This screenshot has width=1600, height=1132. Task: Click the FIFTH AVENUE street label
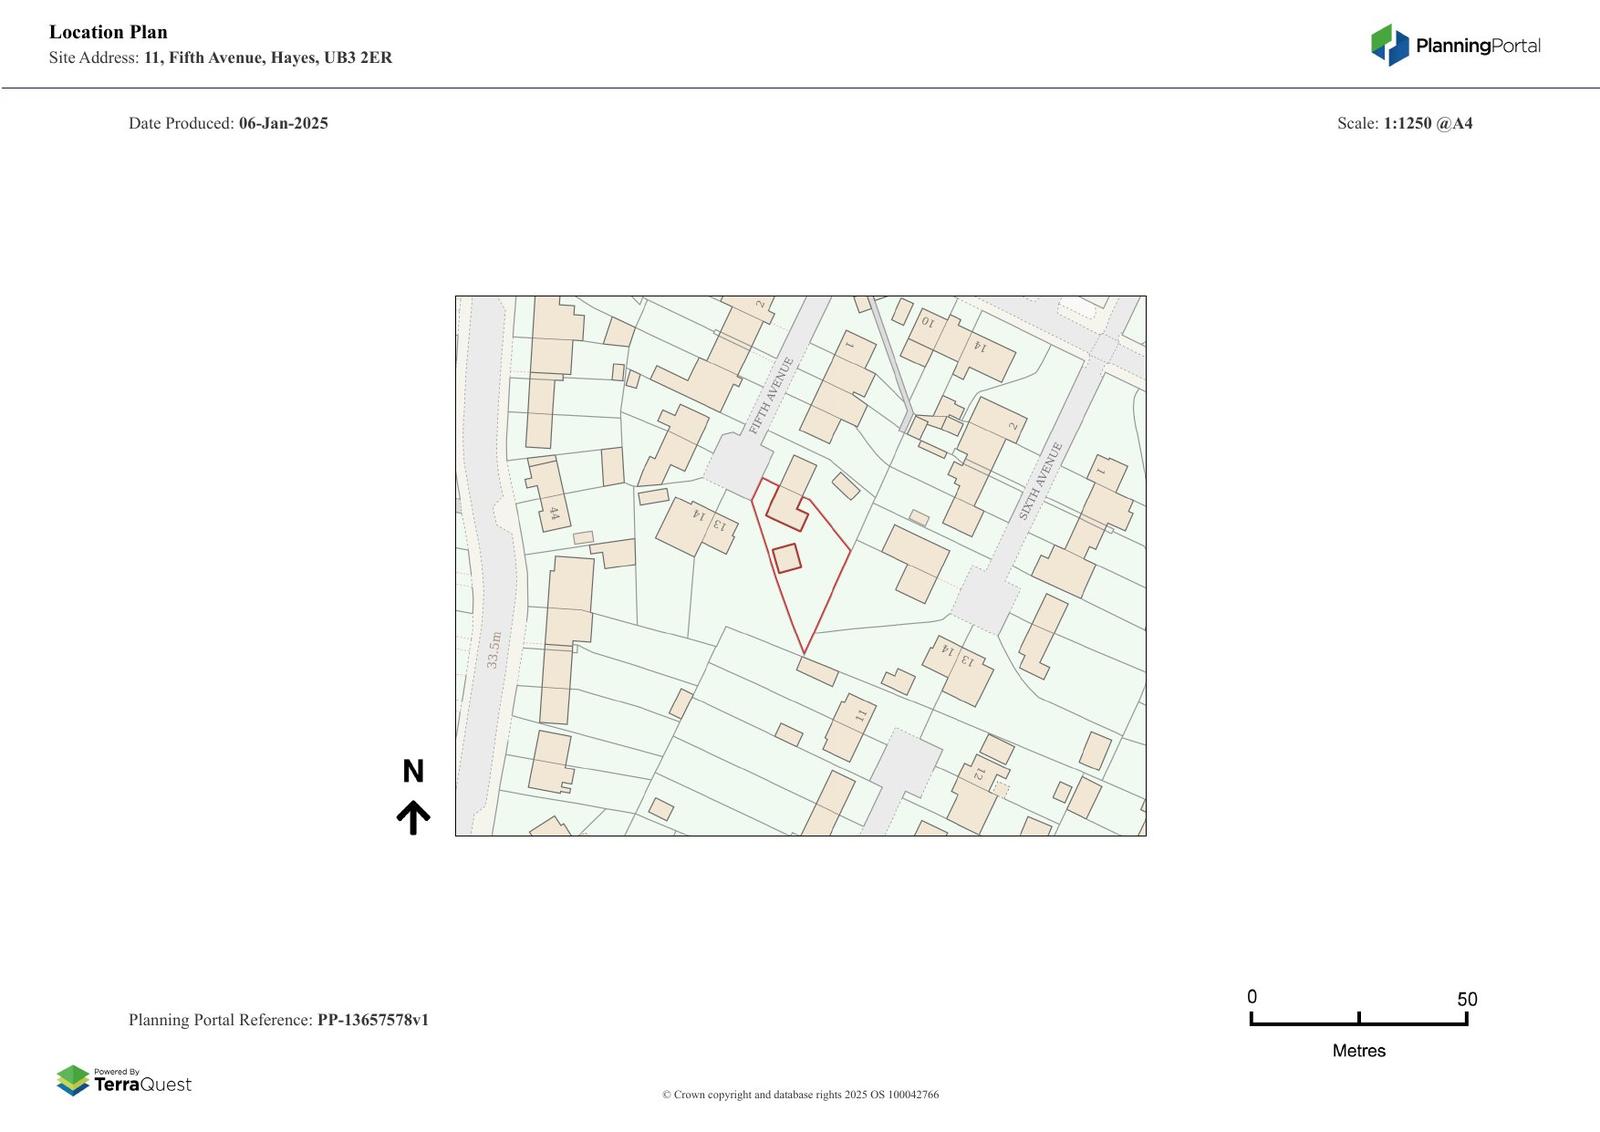tap(771, 395)
